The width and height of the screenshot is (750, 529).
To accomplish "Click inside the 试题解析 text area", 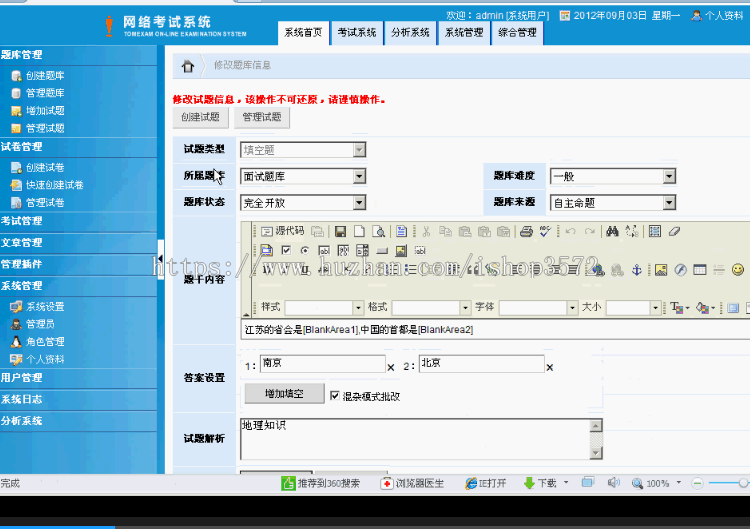I will 415,439.
